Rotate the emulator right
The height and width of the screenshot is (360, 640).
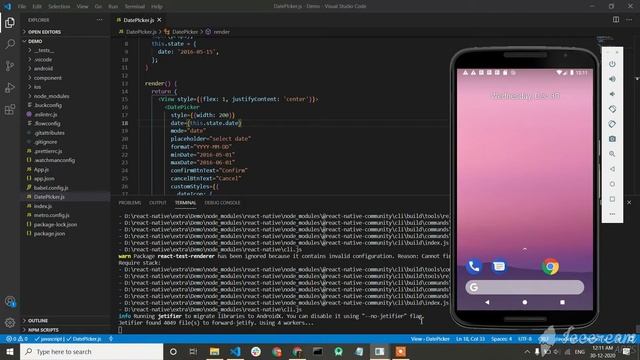coord(612,124)
